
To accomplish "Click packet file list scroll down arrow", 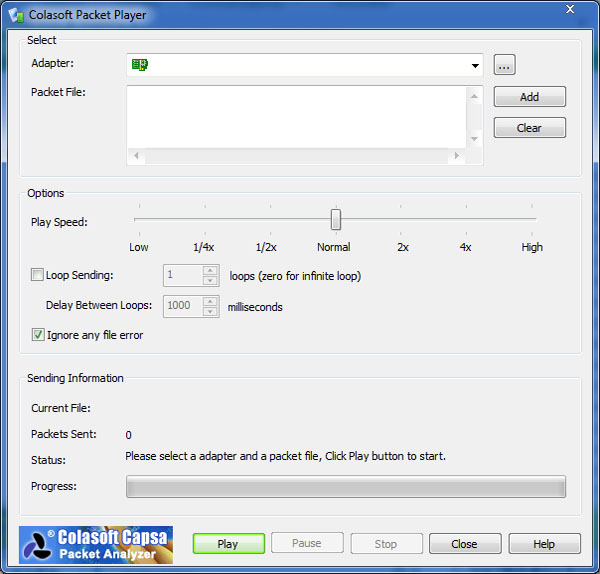I will coord(474,139).
